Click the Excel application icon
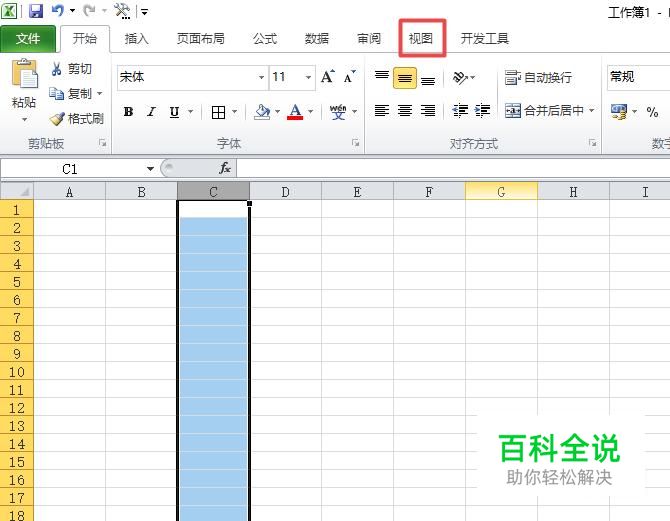 [9, 11]
